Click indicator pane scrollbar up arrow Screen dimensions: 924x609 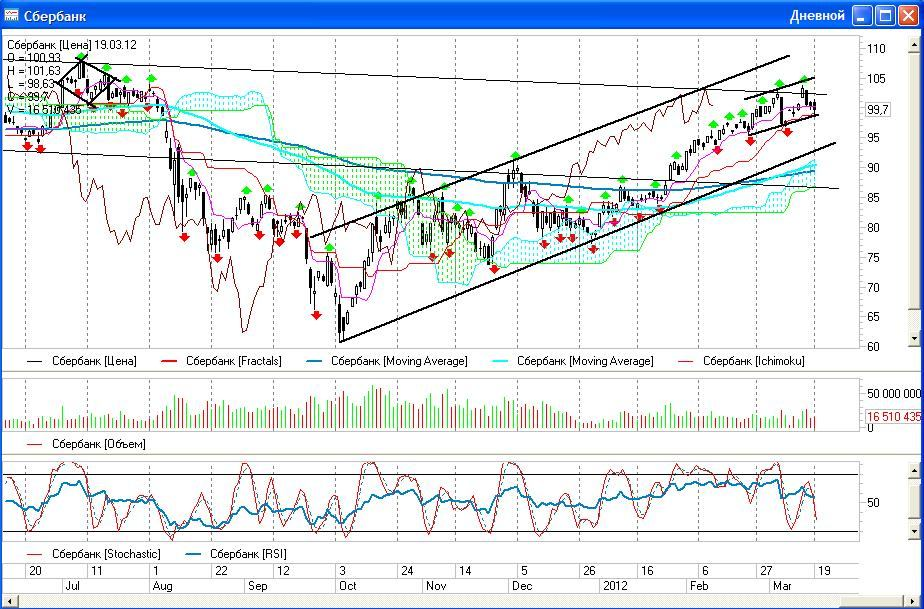(x=915, y=469)
